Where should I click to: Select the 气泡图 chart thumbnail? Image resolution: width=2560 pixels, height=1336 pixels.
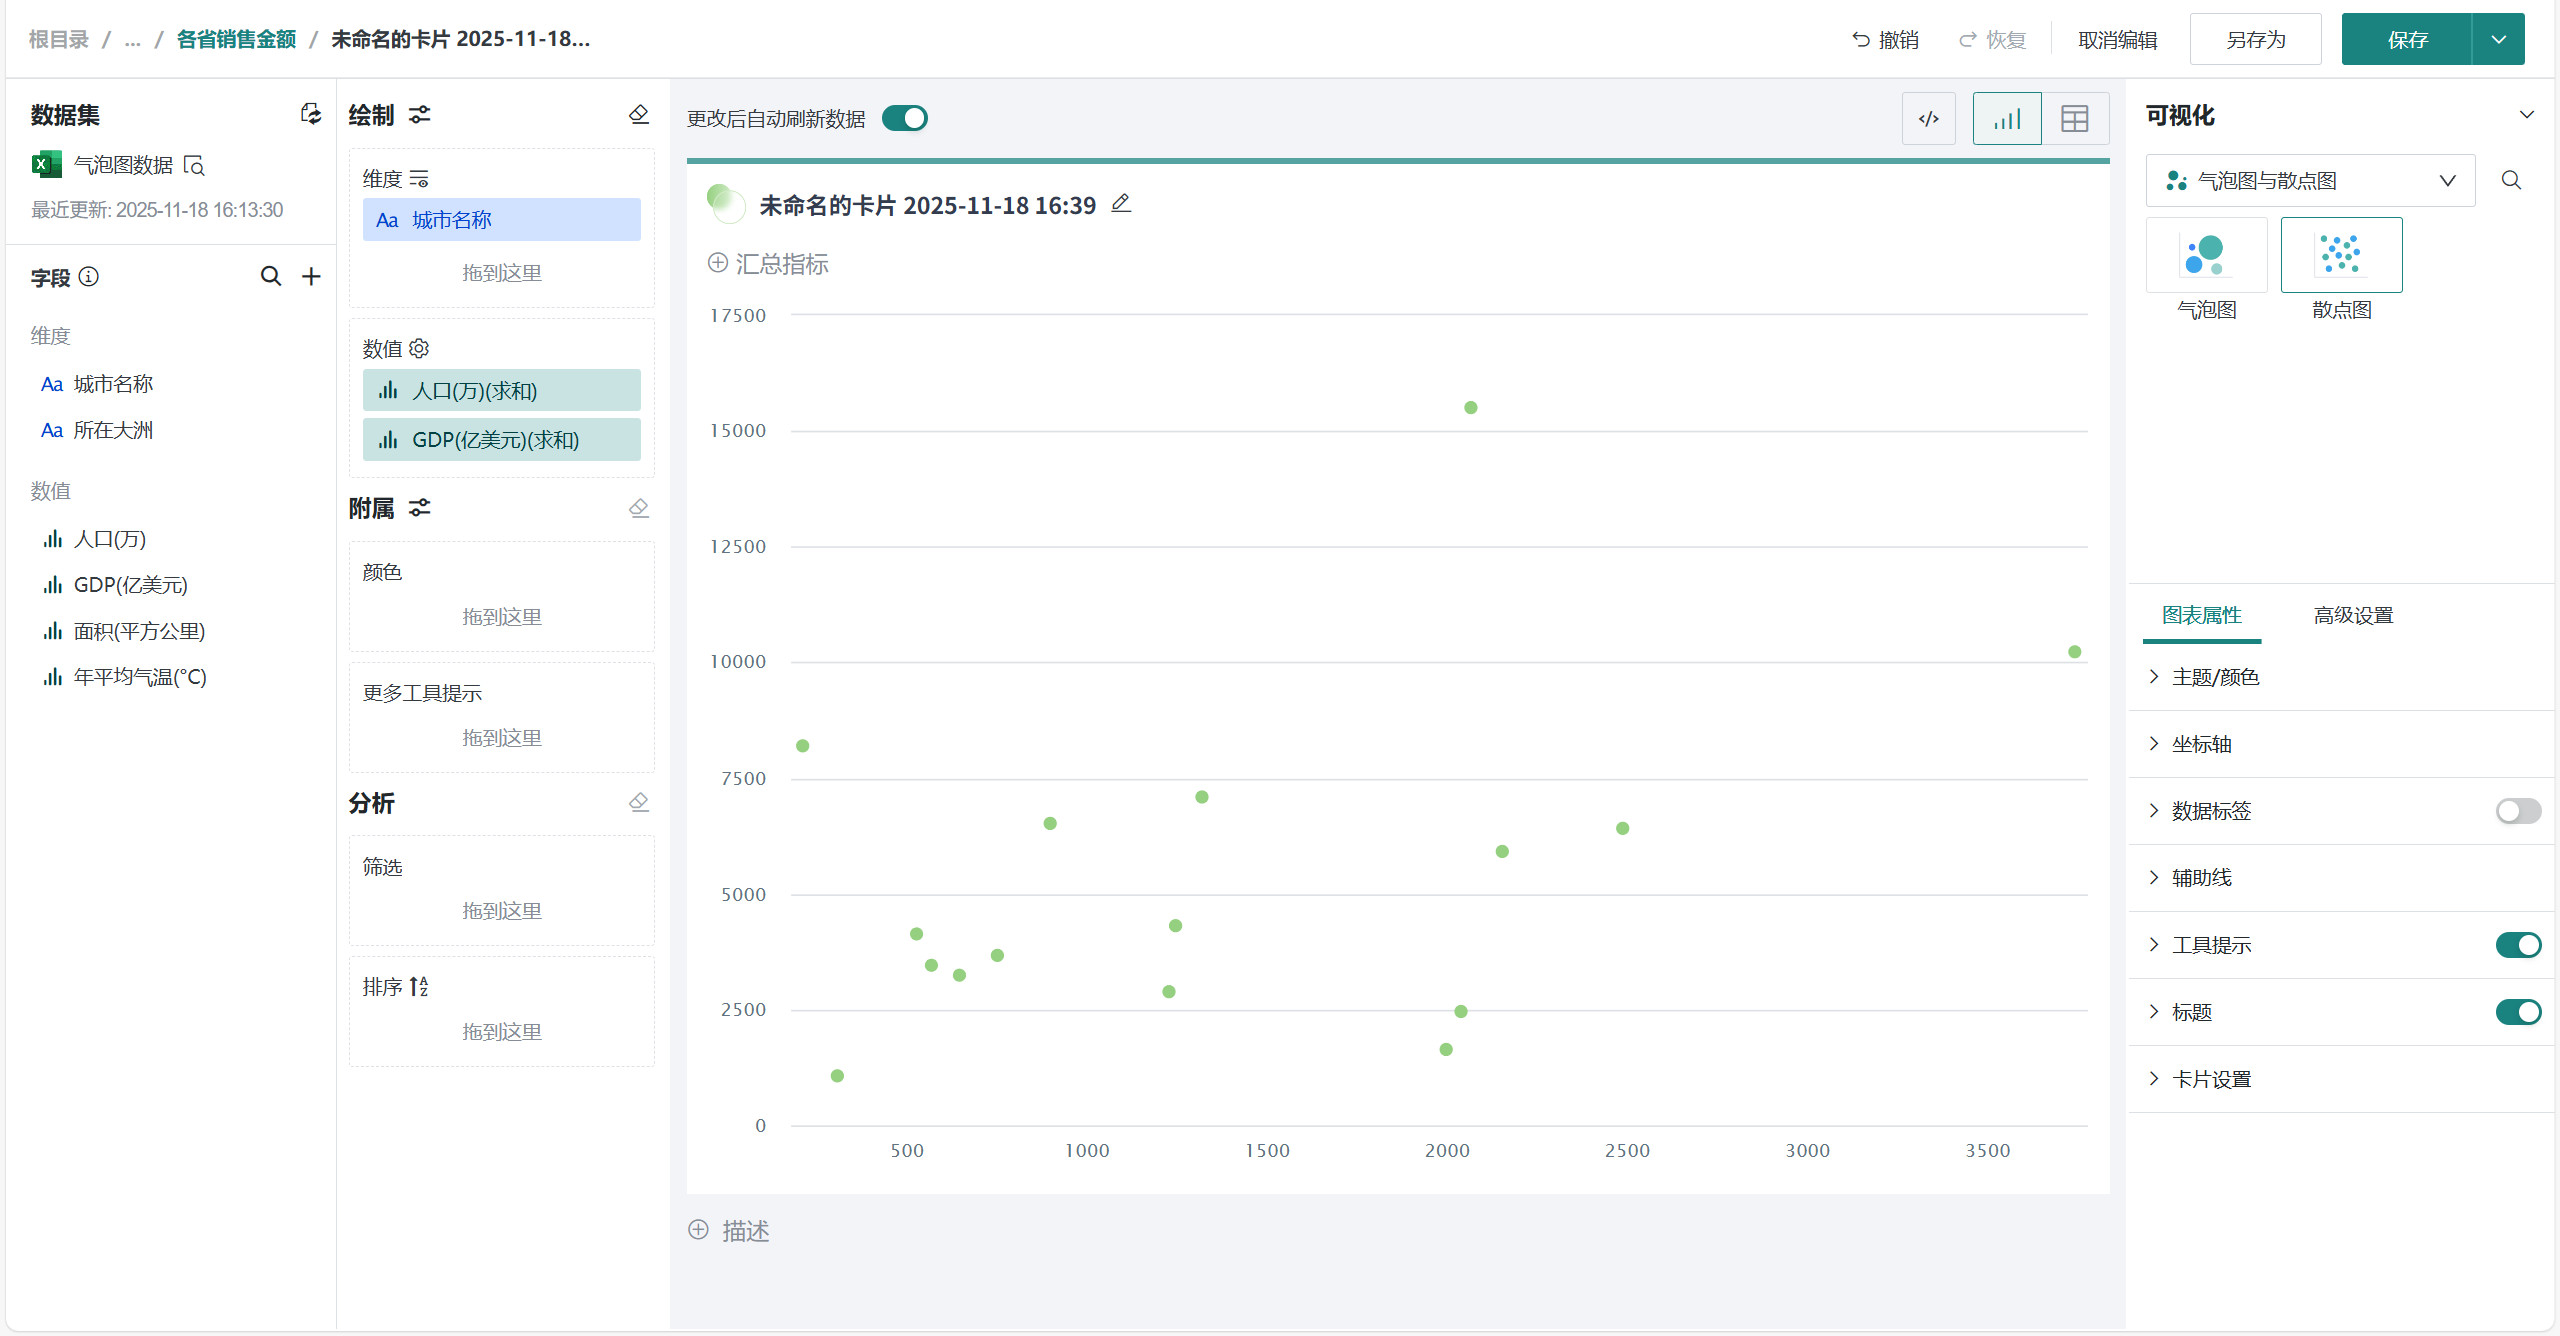tap(2206, 256)
